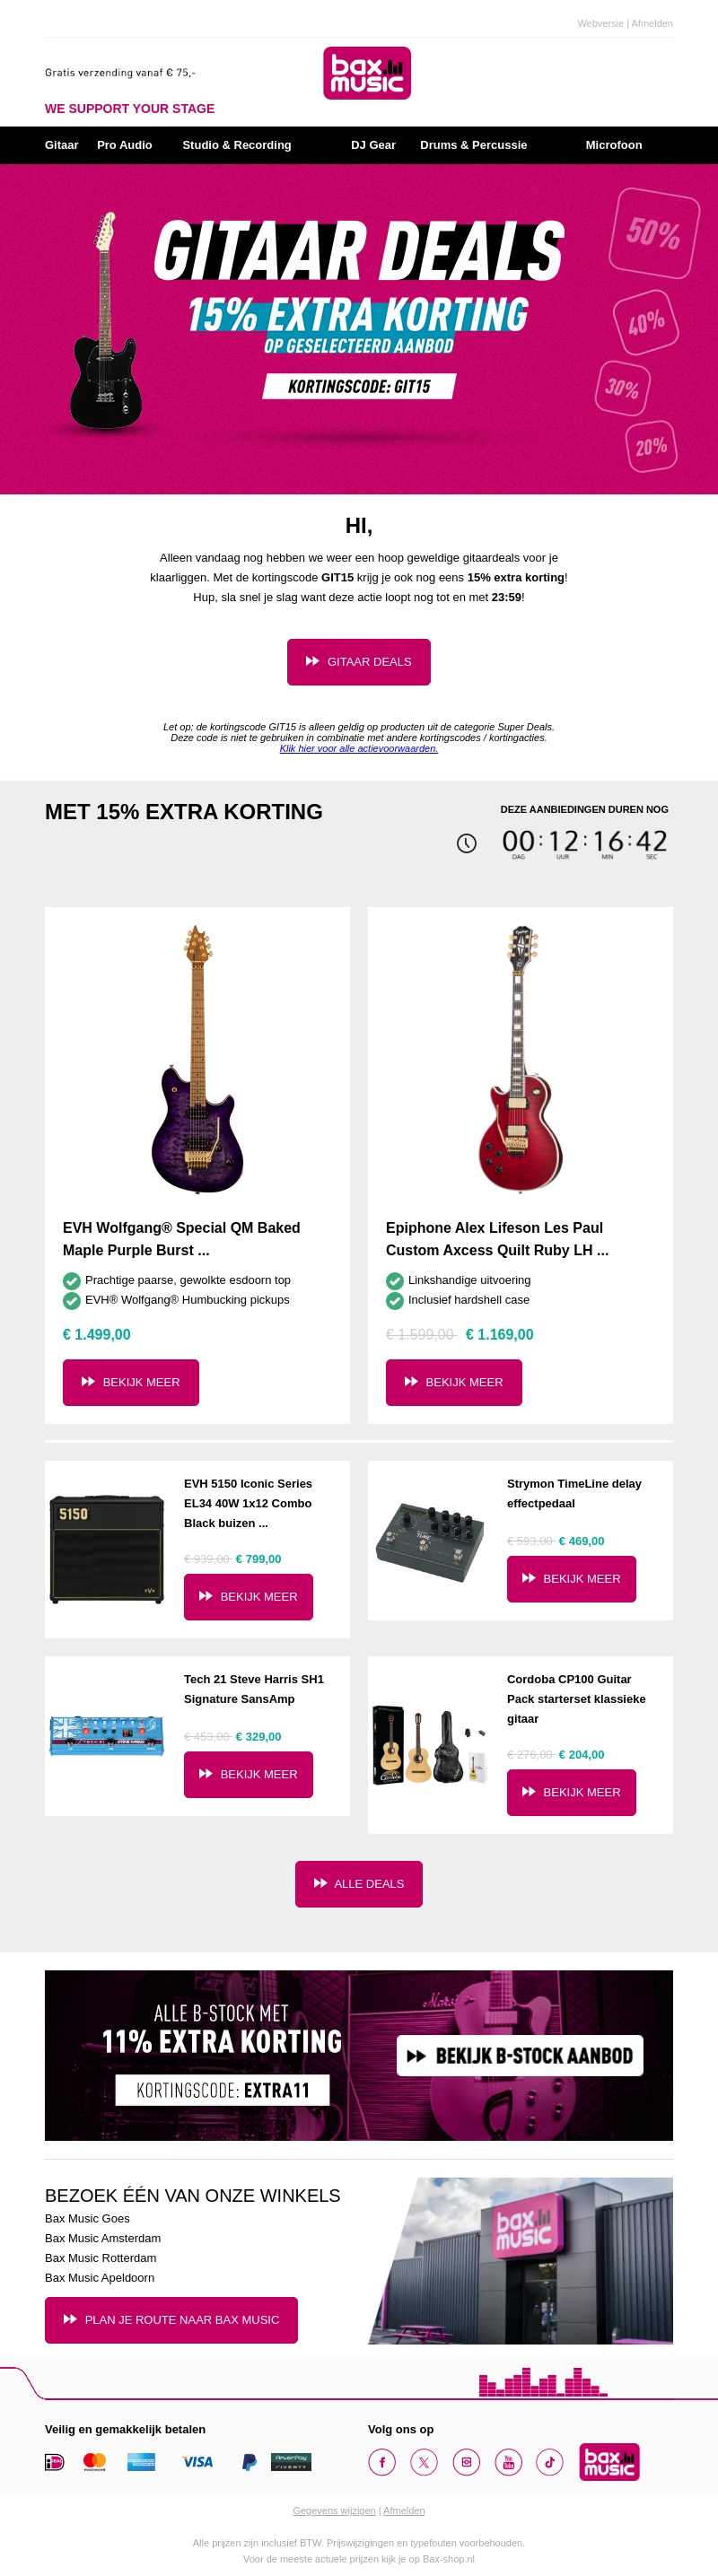Click the Epiphone Les Paul guitar image
Image resolution: width=718 pixels, height=2576 pixels.
click(x=520, y=1058)
